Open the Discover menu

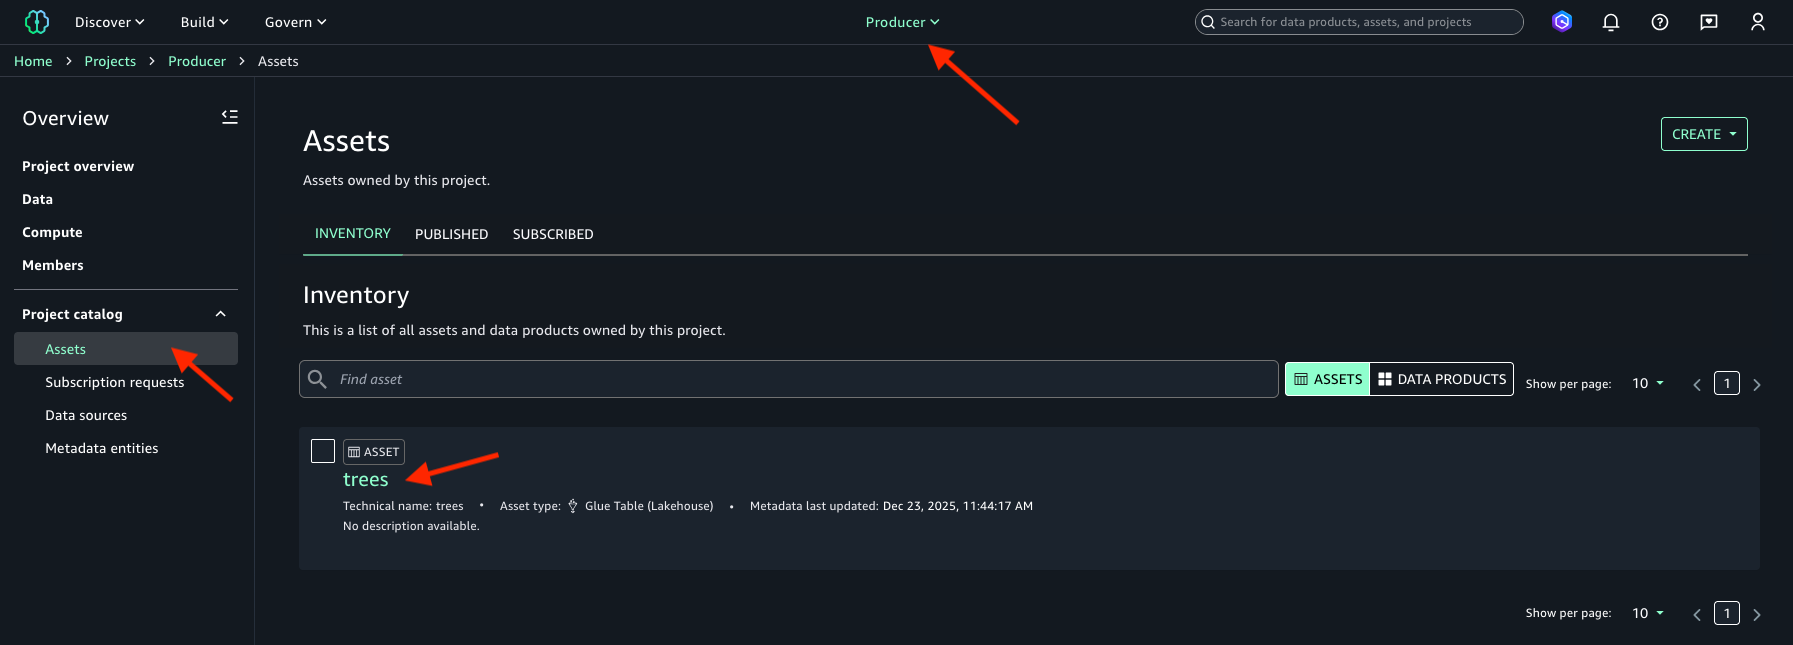[110, 22]
